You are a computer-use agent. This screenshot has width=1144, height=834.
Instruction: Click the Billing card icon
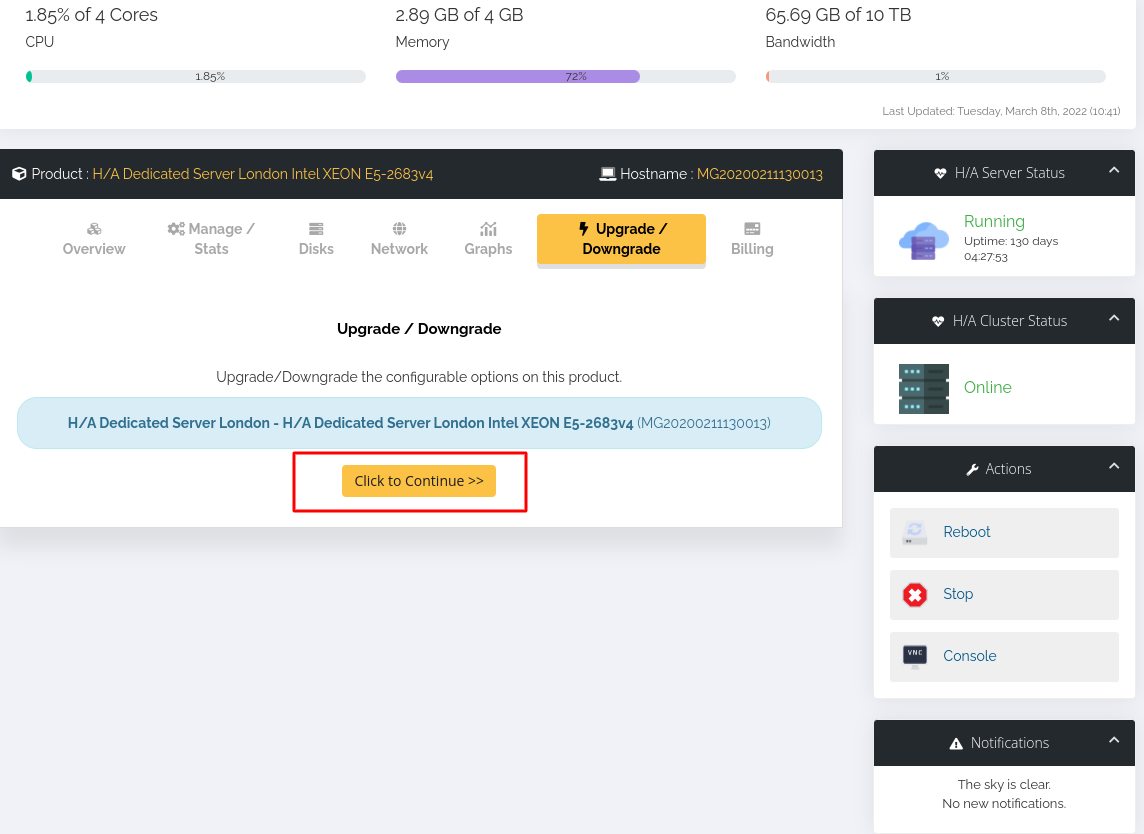pos(752,229)
